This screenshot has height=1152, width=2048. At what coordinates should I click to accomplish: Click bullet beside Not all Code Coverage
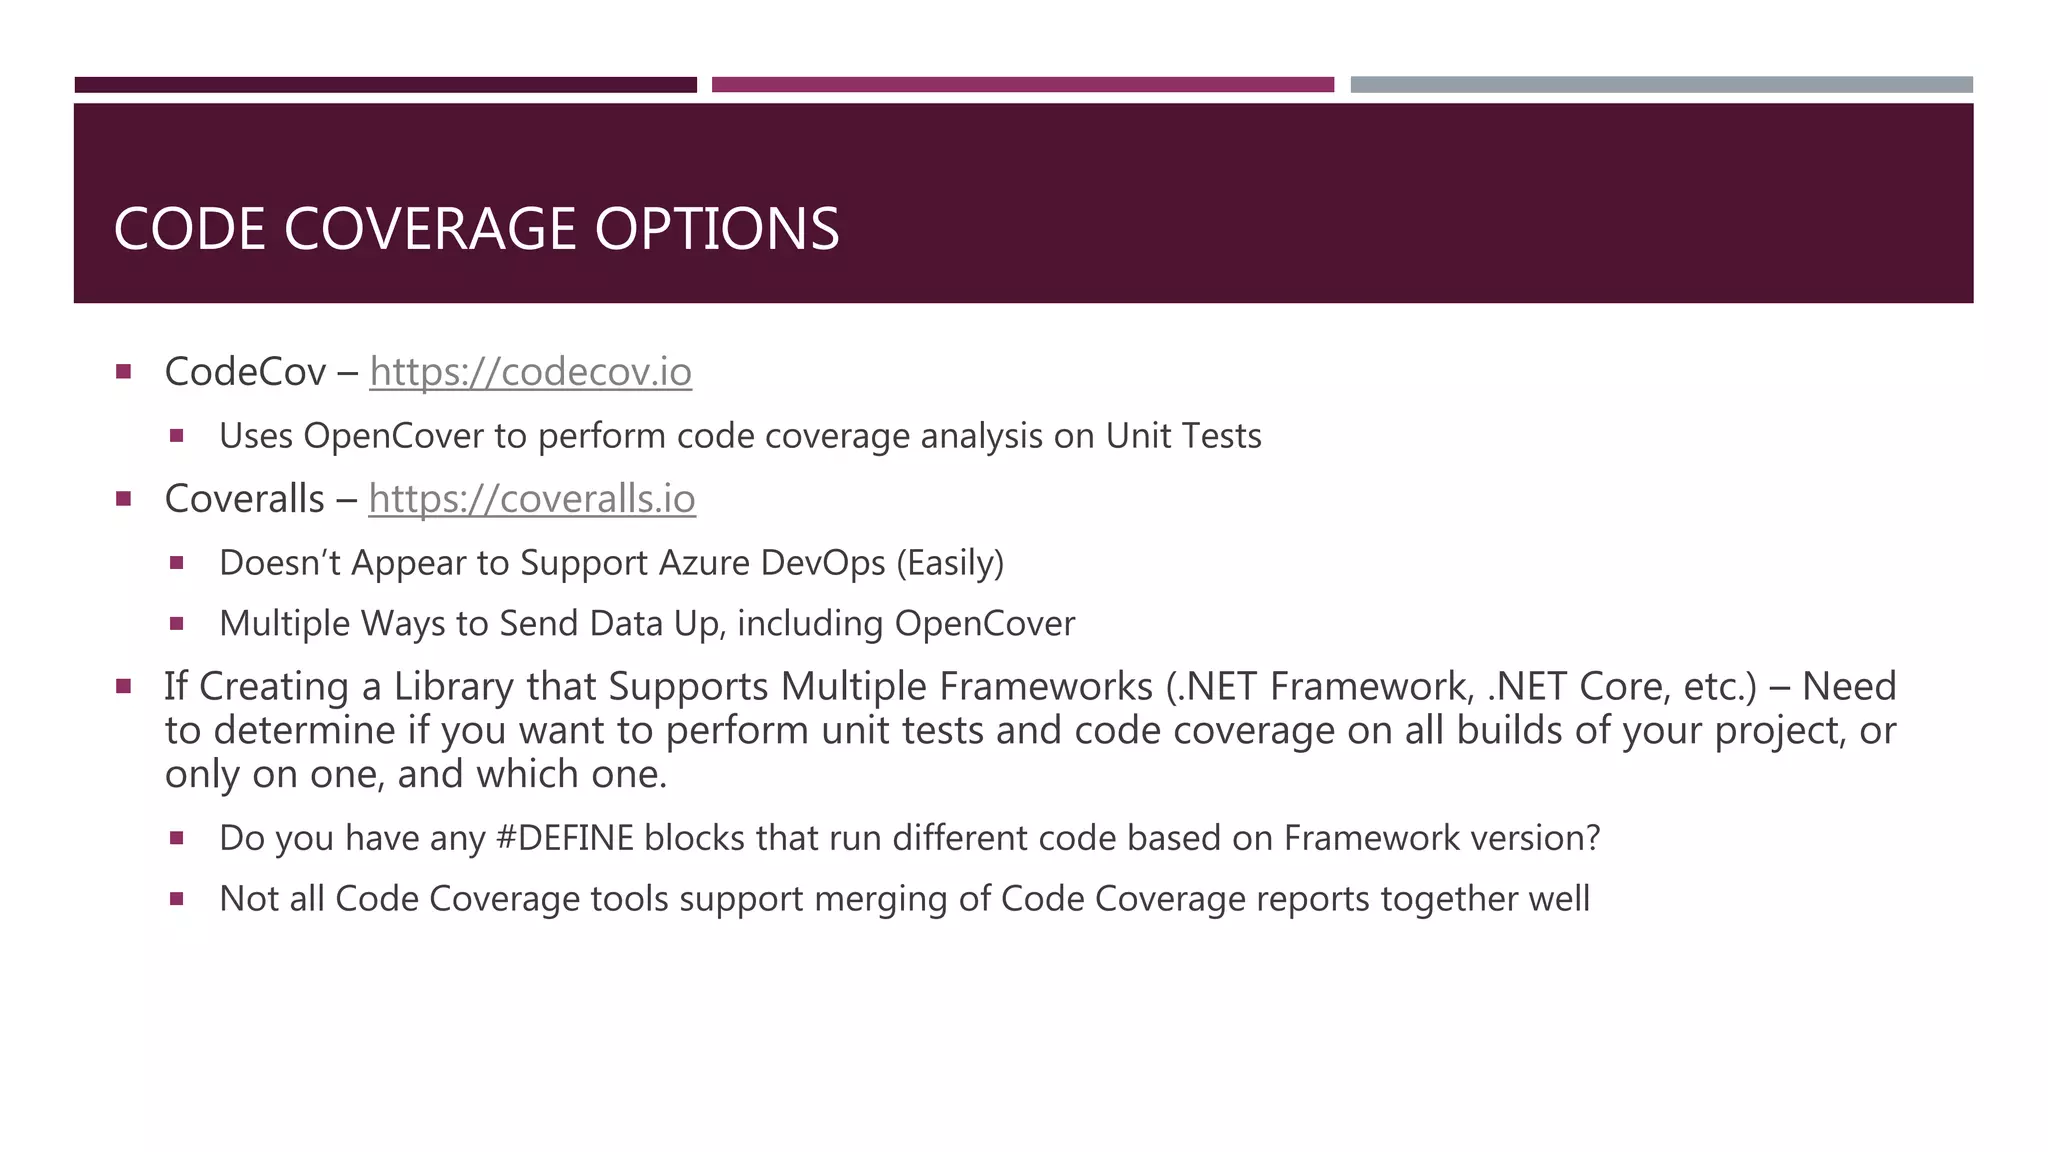(177, 899)
